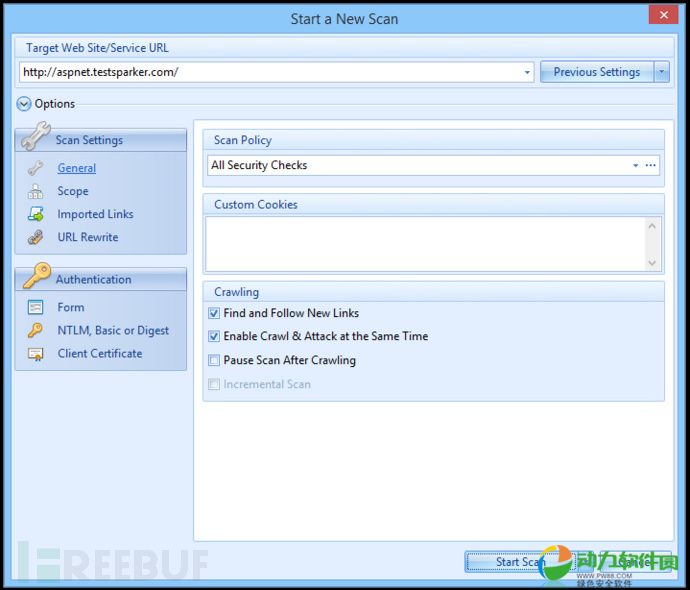Viewport: 690px width, 590px height.
Task: Open scan policy ellipsis editor button
Action: [650, 166]
